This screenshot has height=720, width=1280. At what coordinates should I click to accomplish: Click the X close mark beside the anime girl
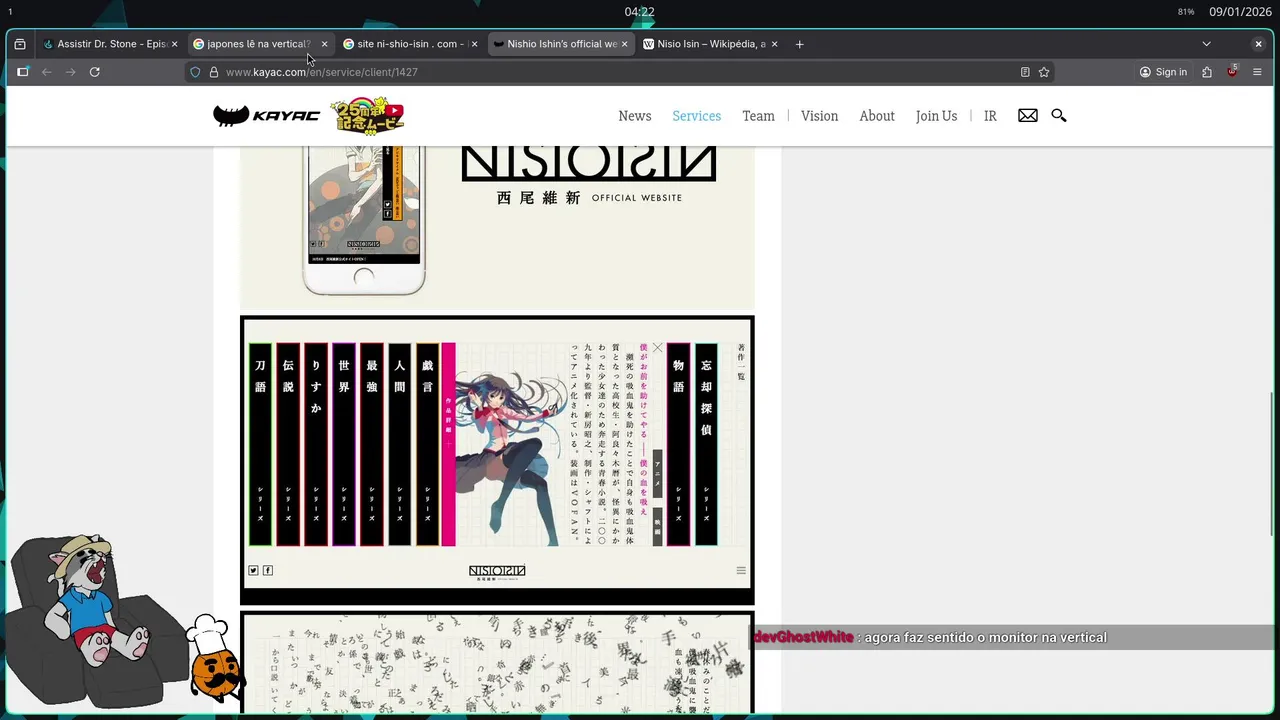click(x=657, y=348)
